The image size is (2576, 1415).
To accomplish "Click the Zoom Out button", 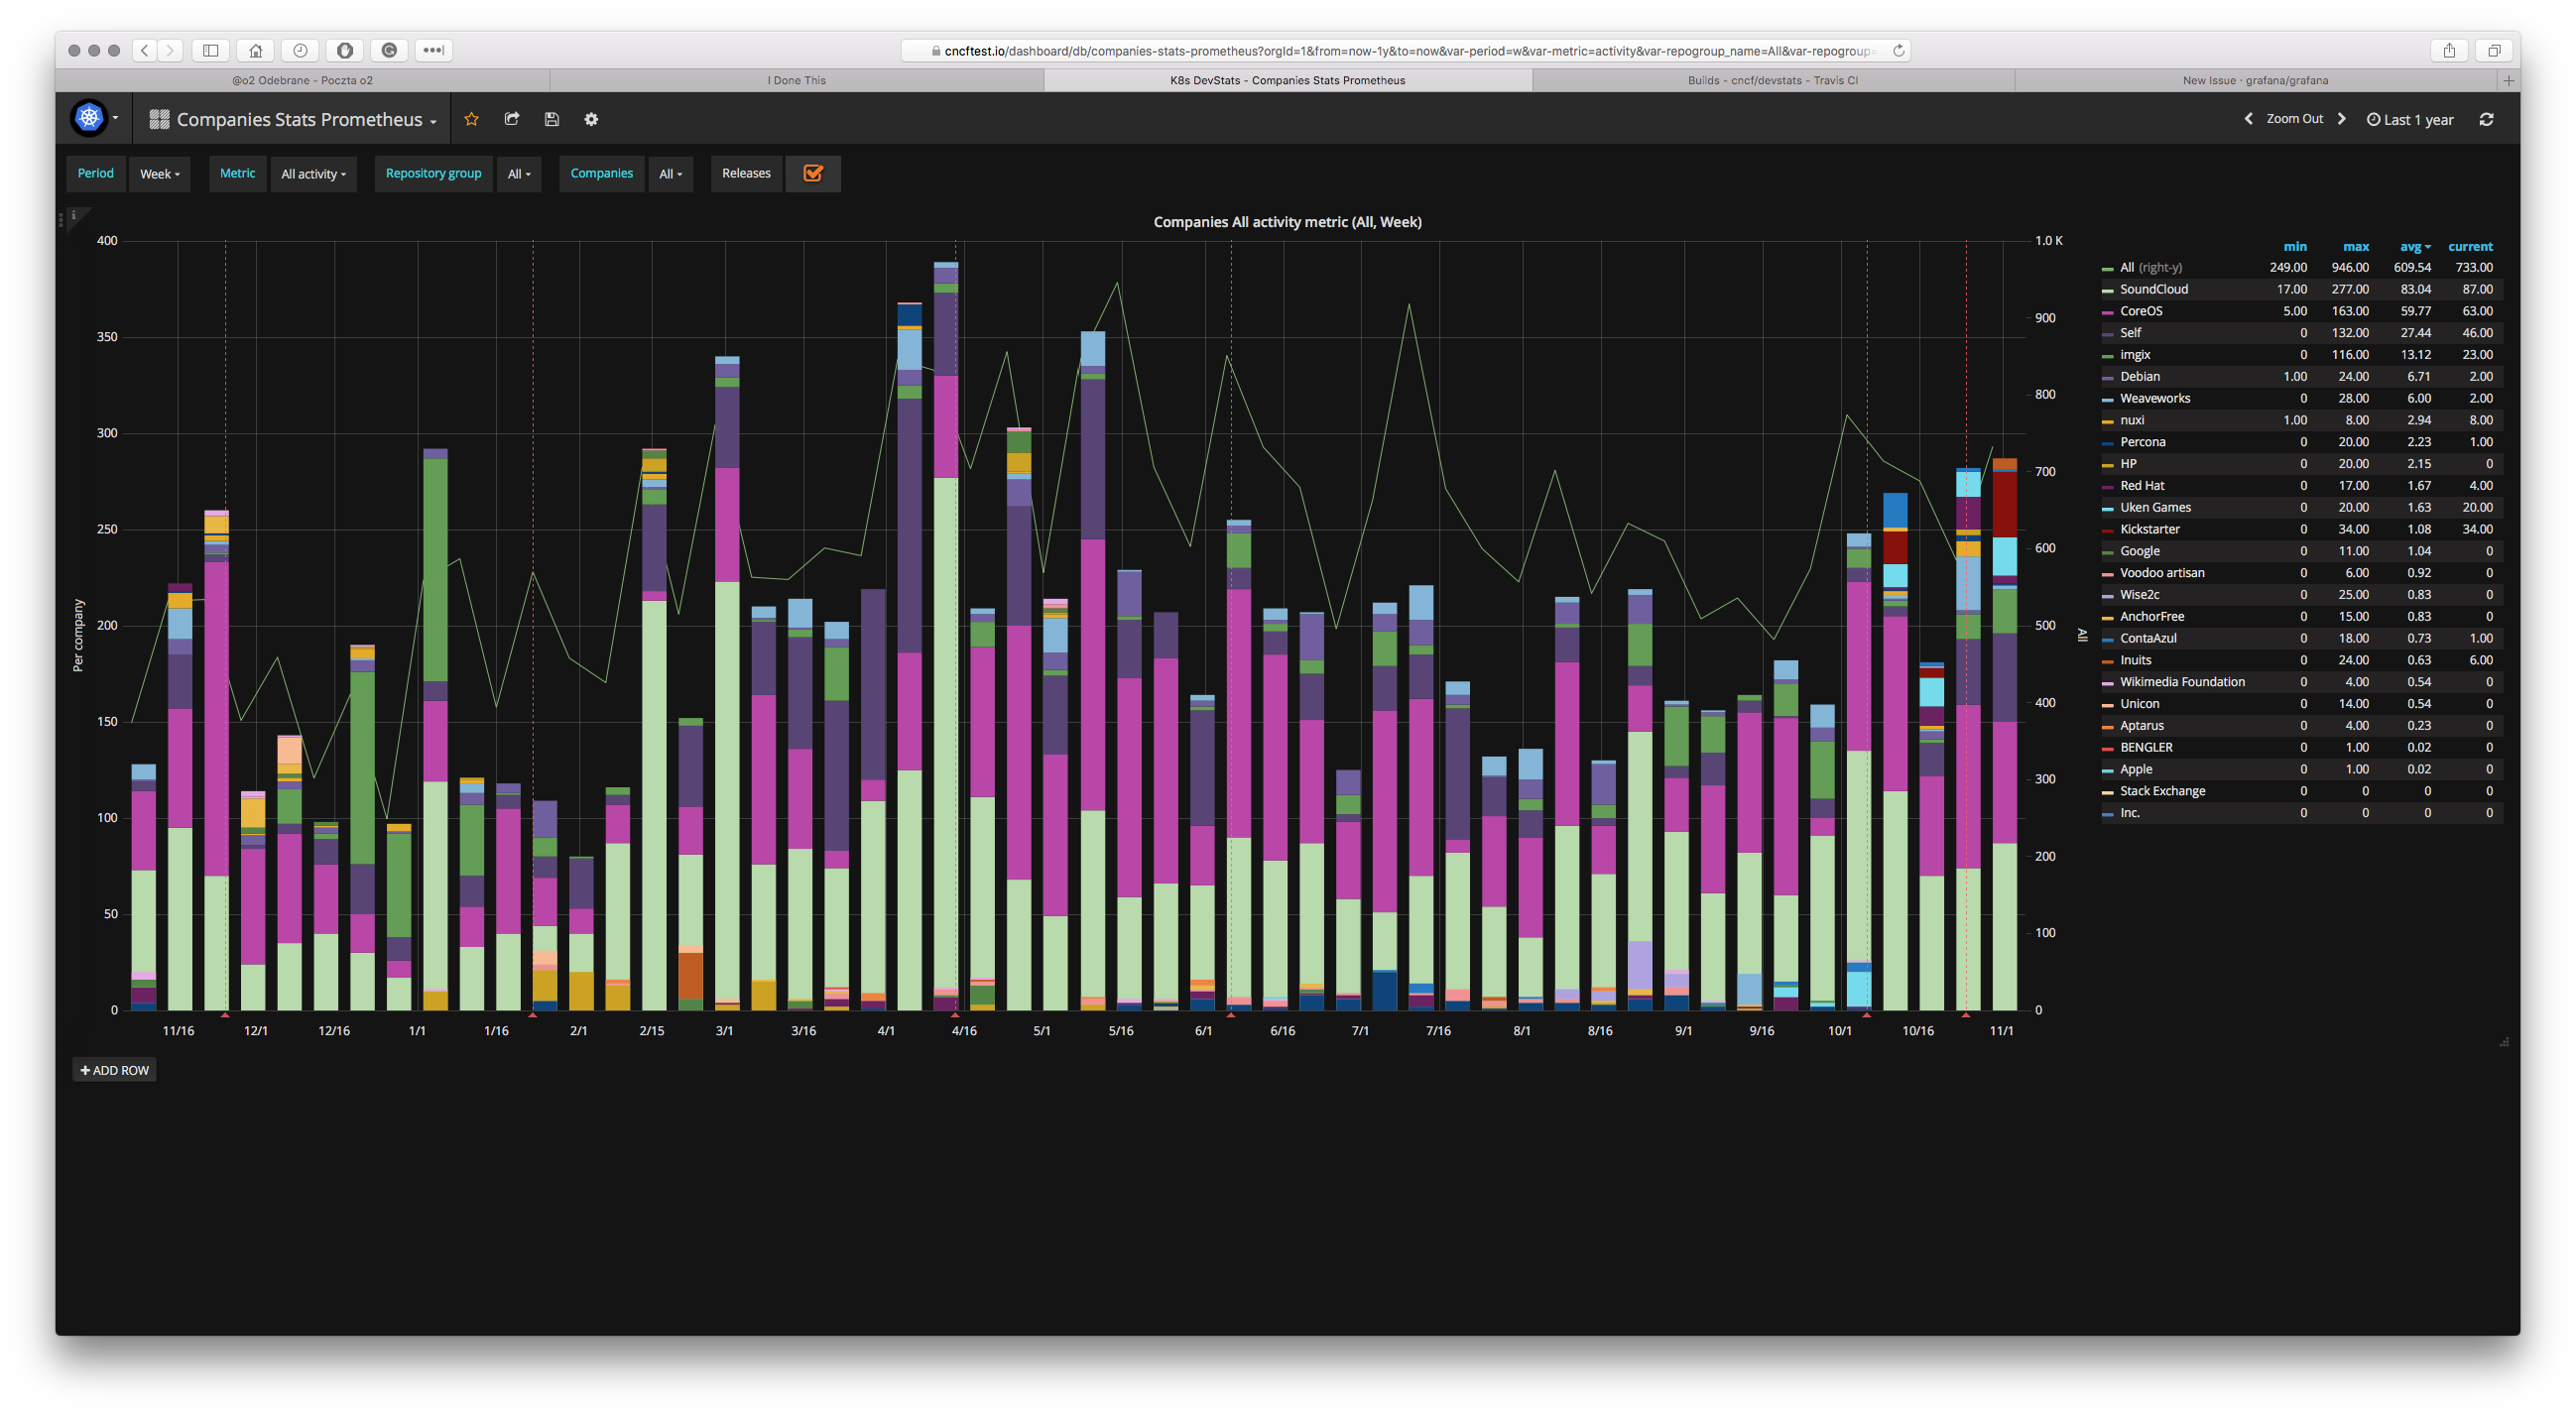I will 2295,118.
